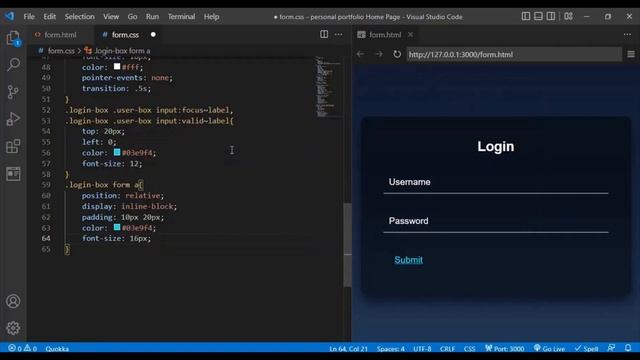
Task: Change line ending via CRLF
Action: [447, 349]
